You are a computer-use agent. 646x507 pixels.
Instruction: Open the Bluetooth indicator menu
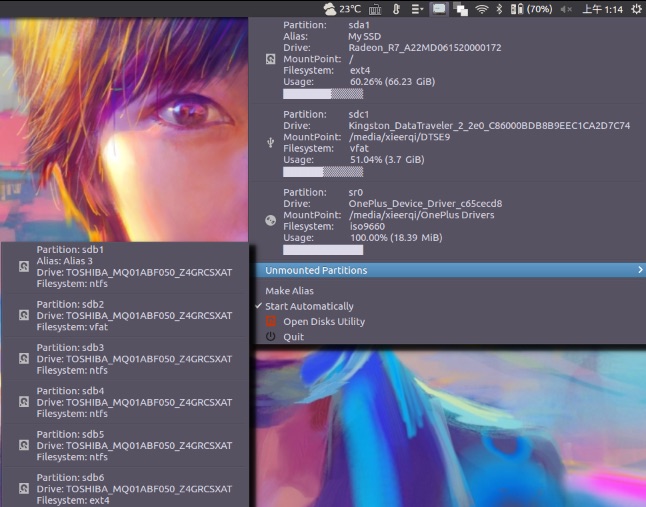click(x=499, y=9)
